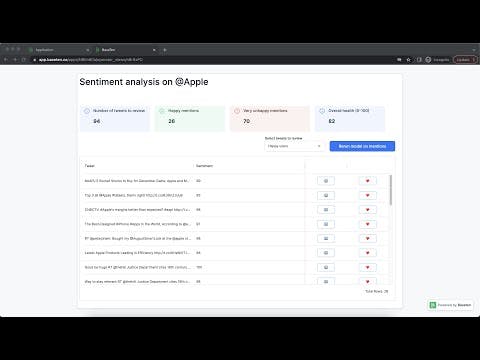Click the face icon button for AugustSmartLock tweet row
This screenshot has width=480, height=360.
click(x=326, y=238)
